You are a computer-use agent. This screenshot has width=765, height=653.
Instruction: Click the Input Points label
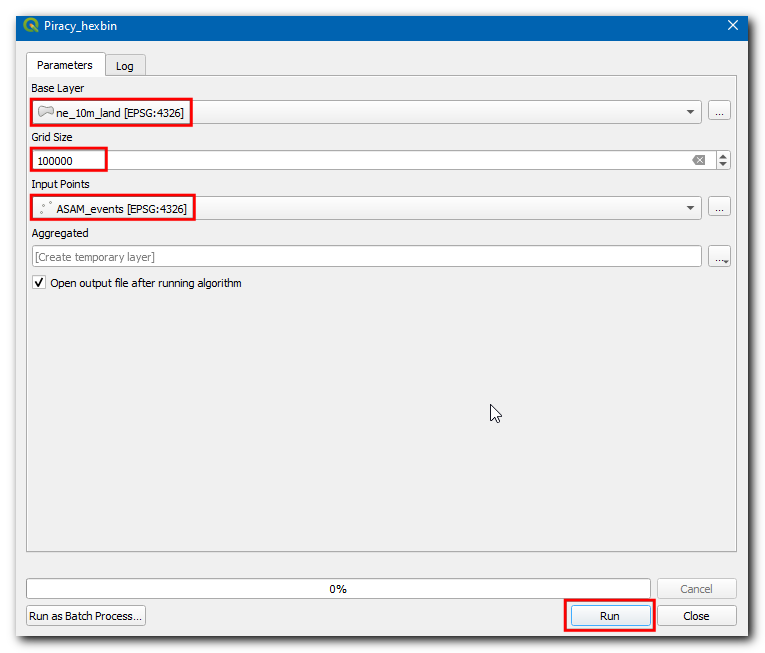pyautogui.click(x=60, y=184)
